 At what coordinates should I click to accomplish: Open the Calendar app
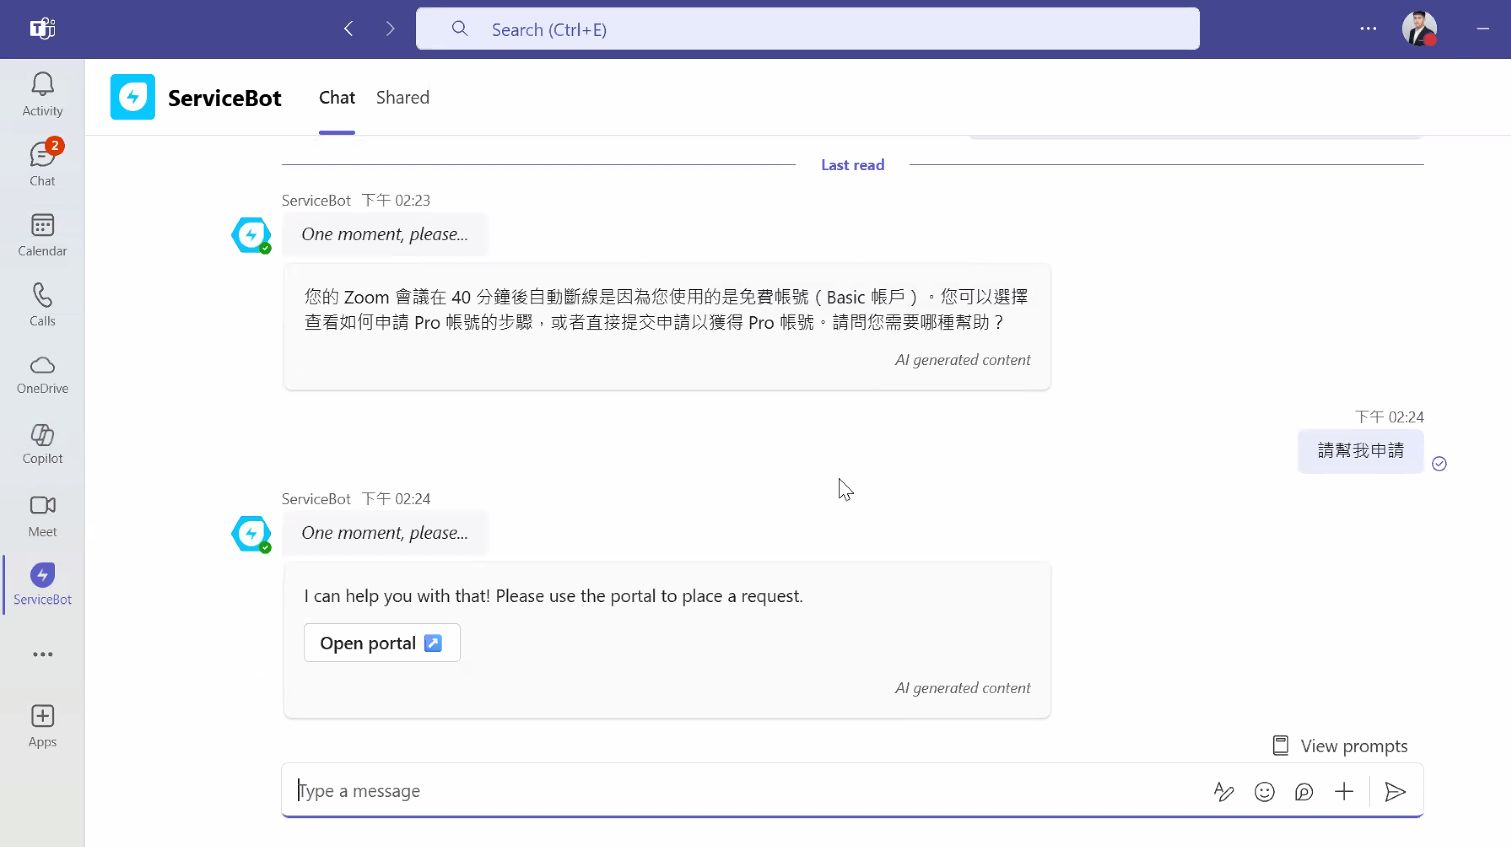point(42,234)
